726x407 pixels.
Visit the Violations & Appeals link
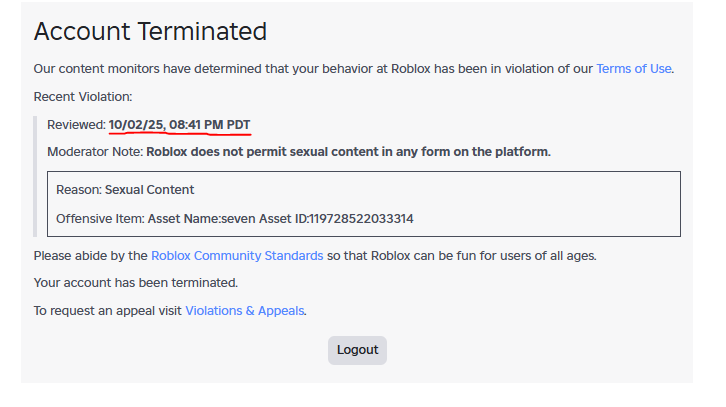pos(244,310)
